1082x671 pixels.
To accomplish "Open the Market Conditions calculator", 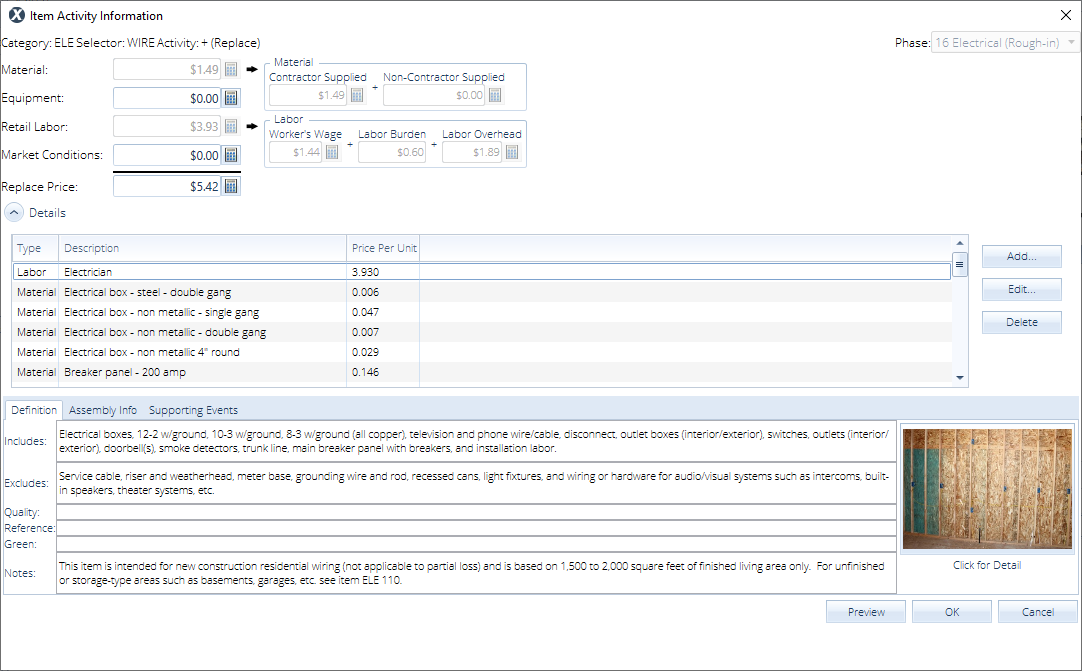I will (231, 155).
